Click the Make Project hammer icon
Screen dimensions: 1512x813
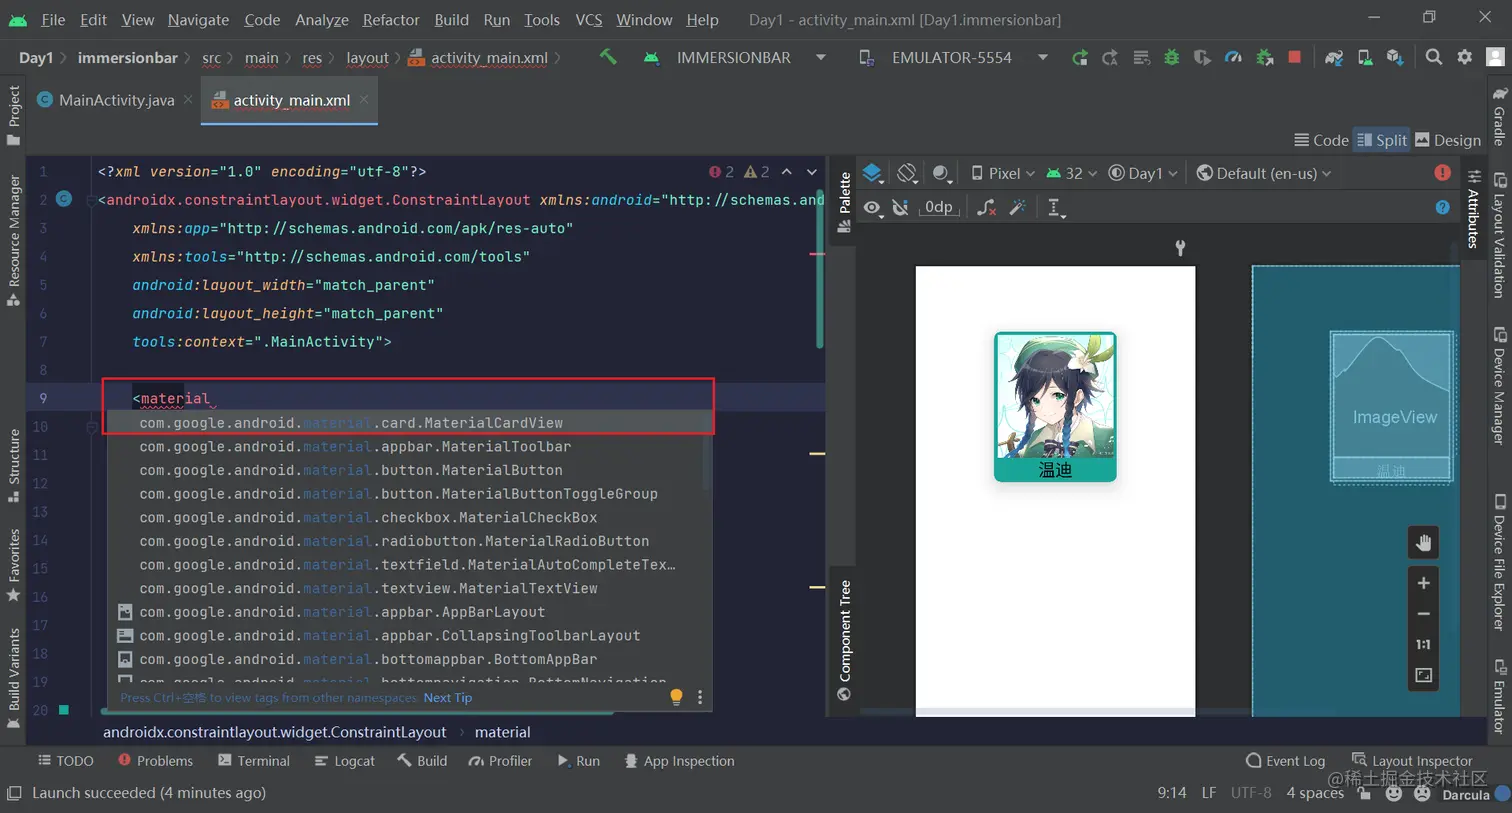point(608,57)
